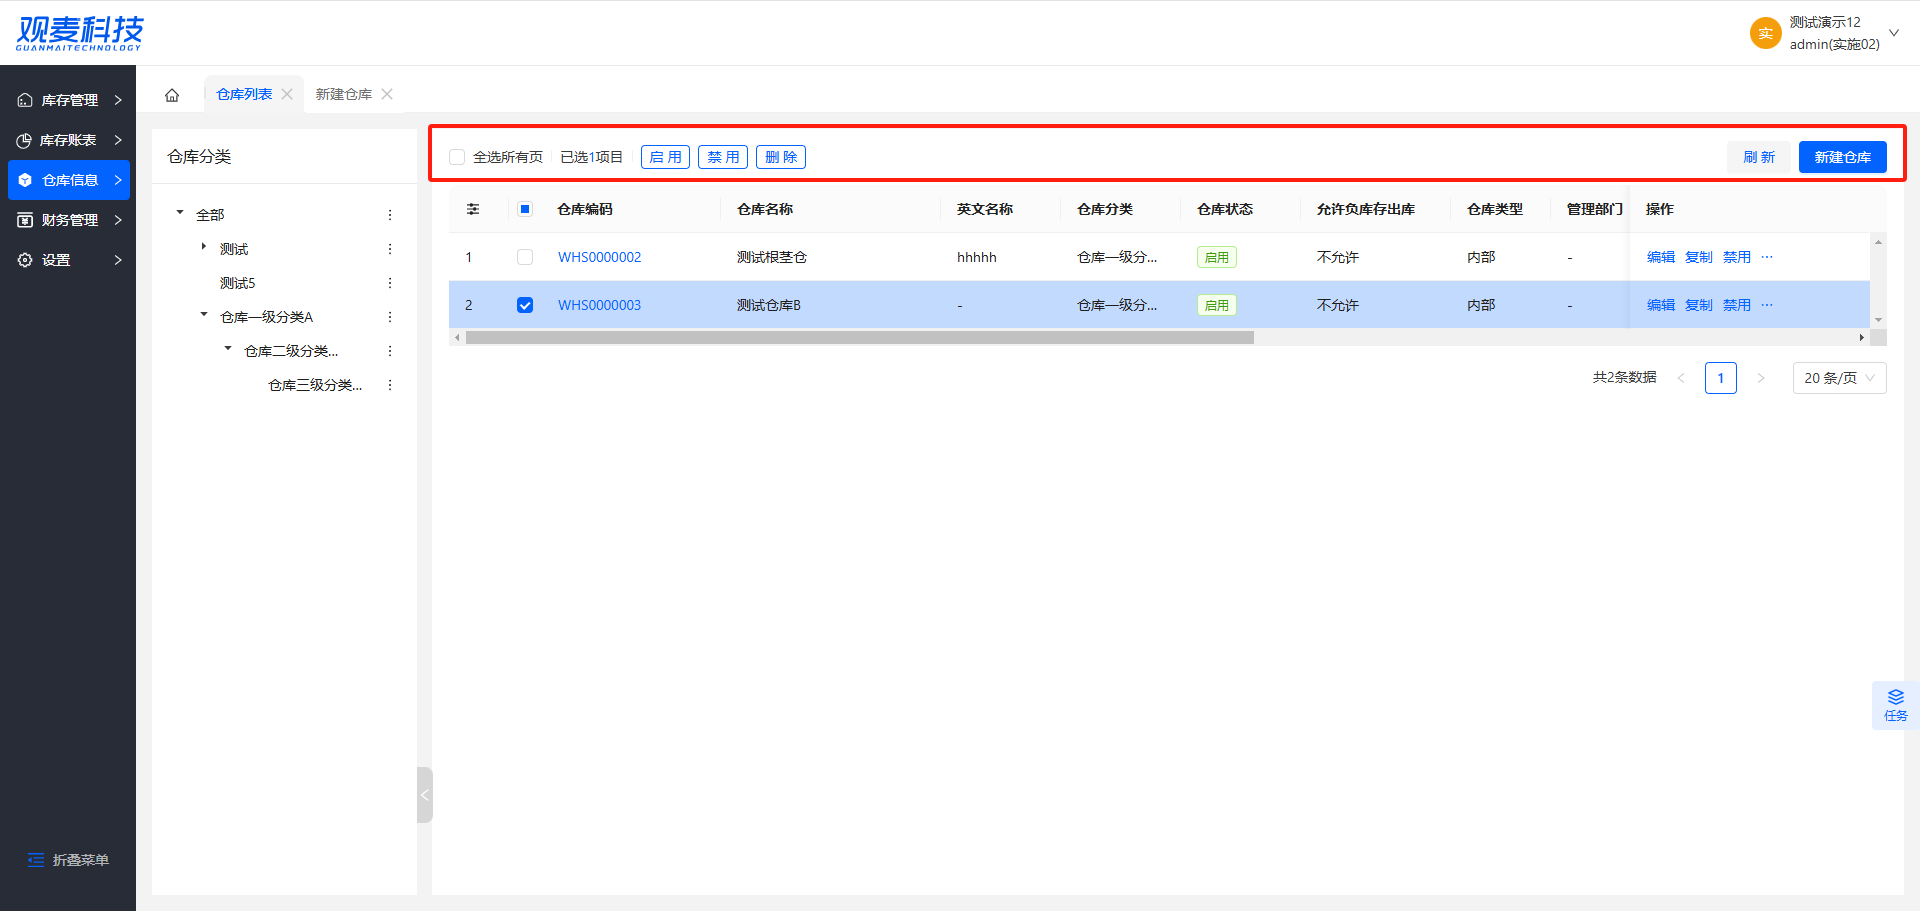Click the 禁用 batch disable button
The height and width of the screenshot is (911, 1920).
tap(723, 157)
